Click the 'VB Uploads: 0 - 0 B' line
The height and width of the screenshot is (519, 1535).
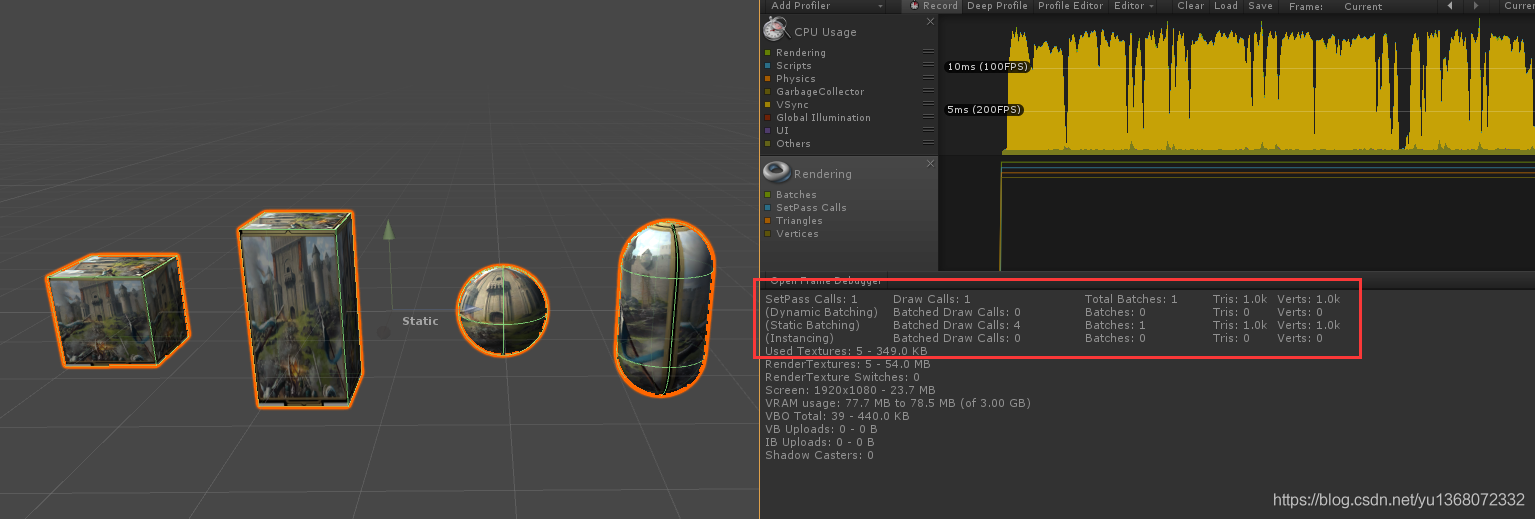pos(820,429)
